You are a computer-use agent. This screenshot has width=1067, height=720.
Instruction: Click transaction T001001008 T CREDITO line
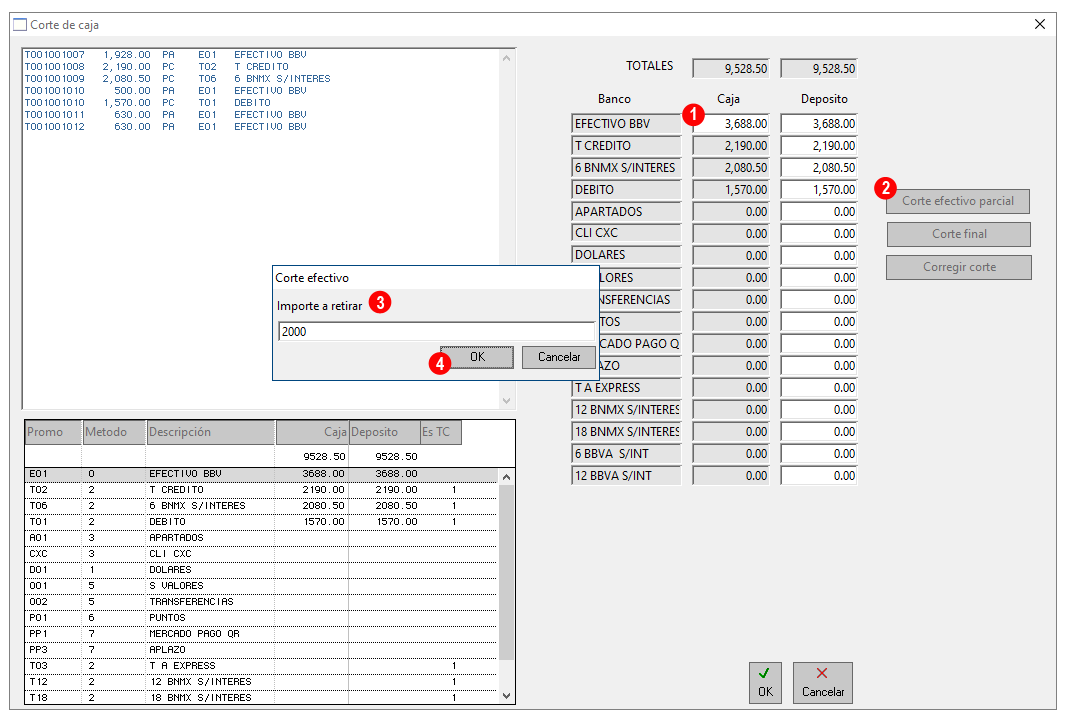point(157,67)
